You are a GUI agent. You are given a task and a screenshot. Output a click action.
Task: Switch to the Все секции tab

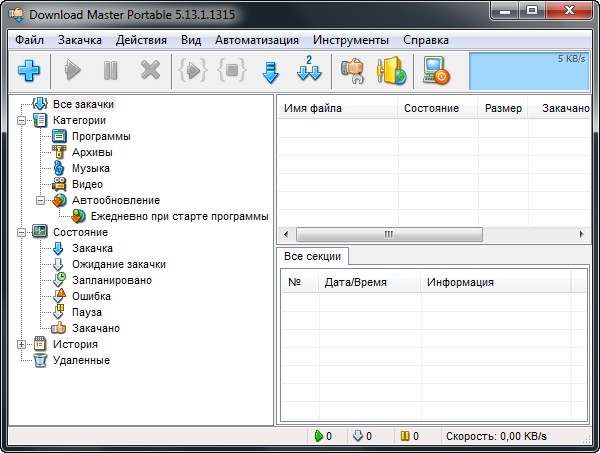click(x=312, y=257)
